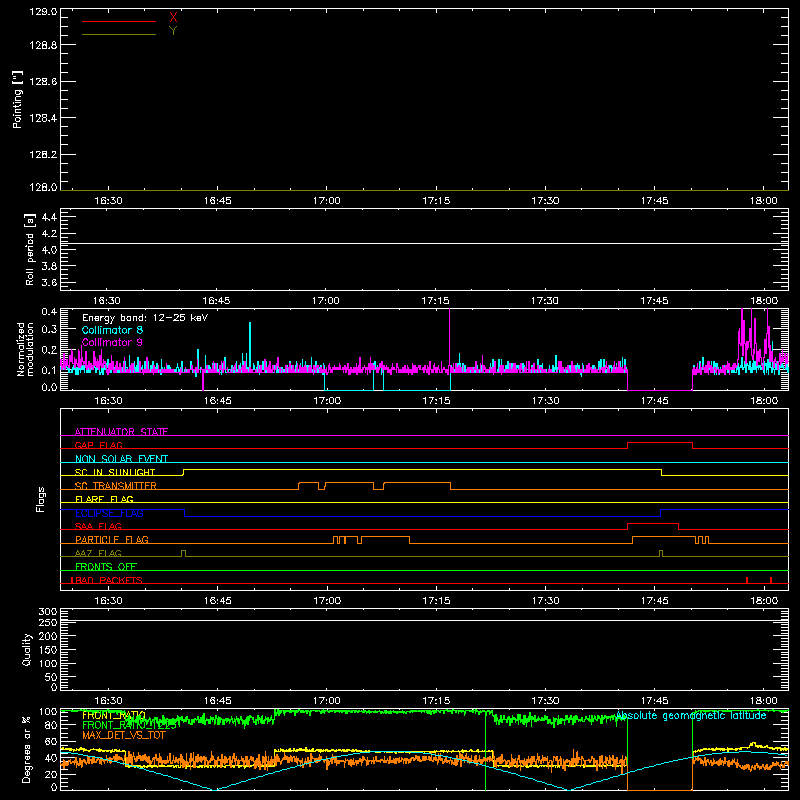The image size is (800, 800).
Task: Click the 150 tick on Quality axis
Action: pyautogui.click(x=47, y=650)
